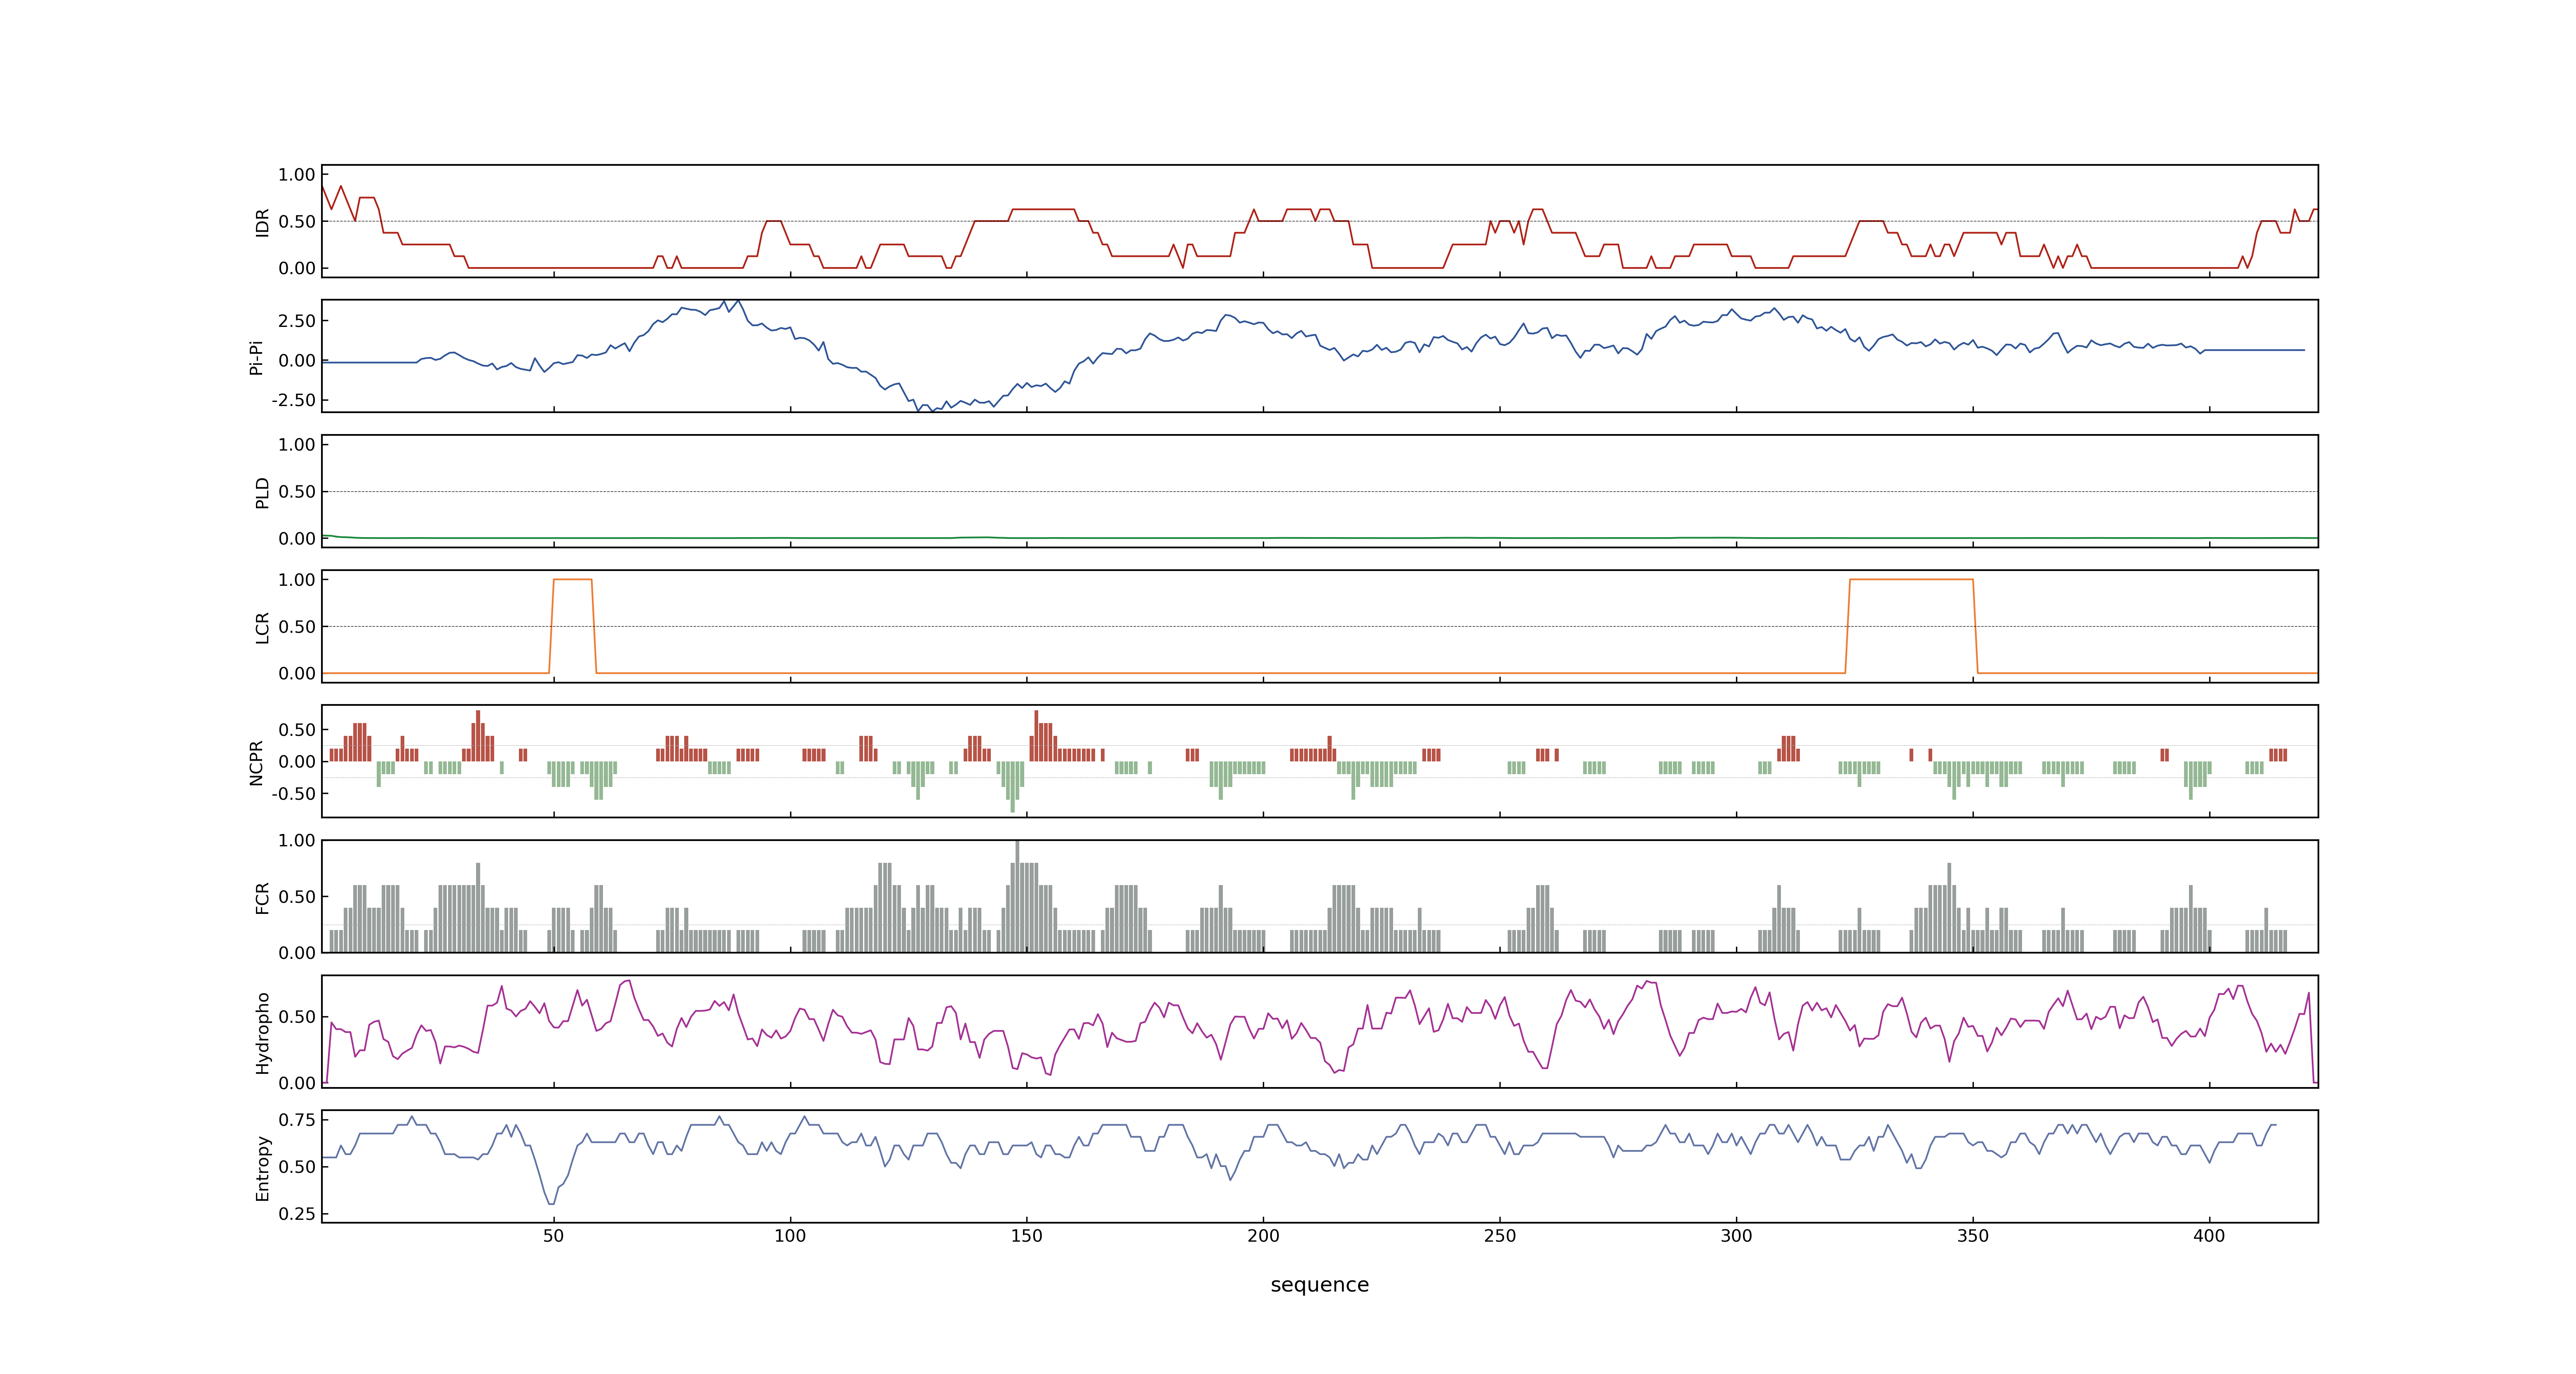Click x-axis tick label 50
Viewport: 2576px width, 1374px height.
[553, 1236]
